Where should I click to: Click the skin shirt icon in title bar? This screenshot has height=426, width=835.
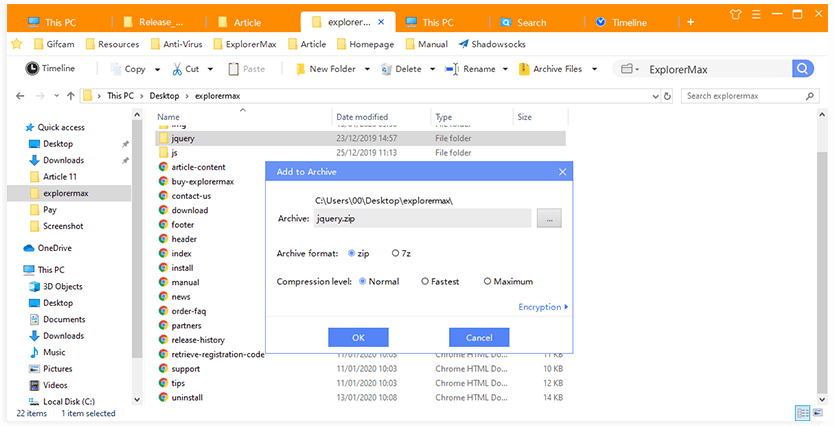point(737,21)
